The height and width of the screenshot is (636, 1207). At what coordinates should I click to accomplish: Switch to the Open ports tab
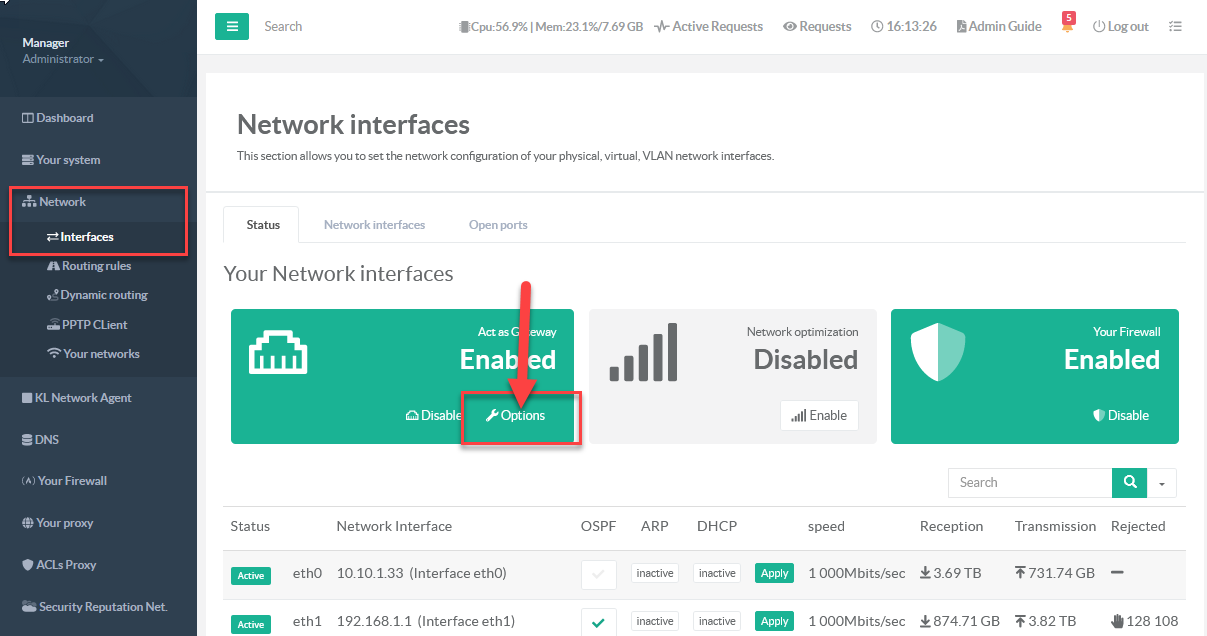coord(498,225)
